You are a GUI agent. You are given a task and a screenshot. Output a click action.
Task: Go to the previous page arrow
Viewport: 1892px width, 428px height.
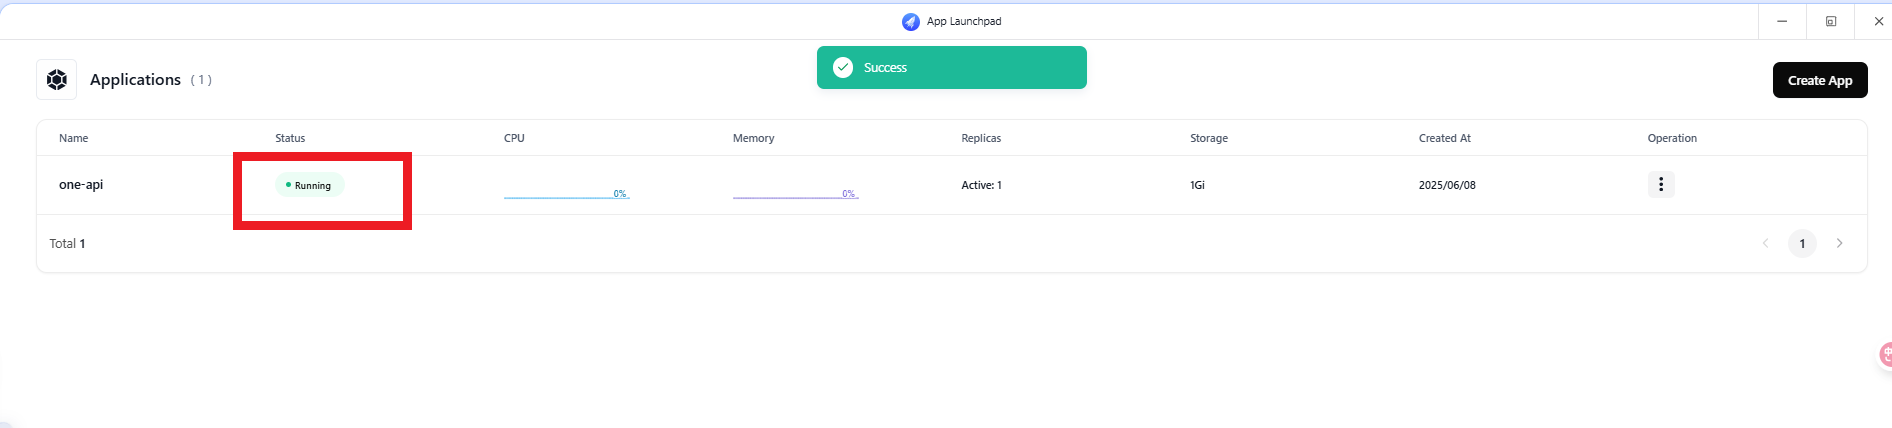click(x=1765, y=243)
